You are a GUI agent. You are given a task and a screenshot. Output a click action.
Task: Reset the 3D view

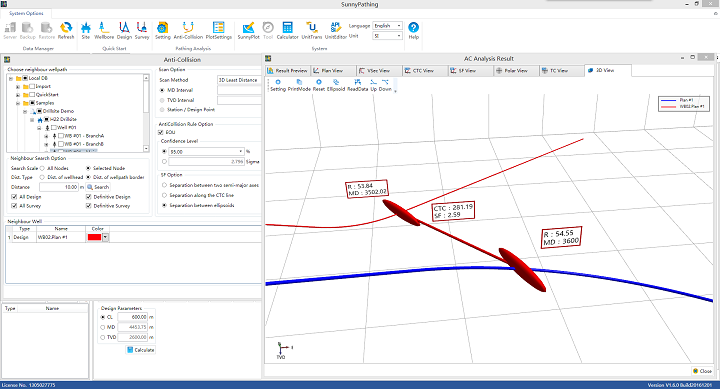point(319,85)
